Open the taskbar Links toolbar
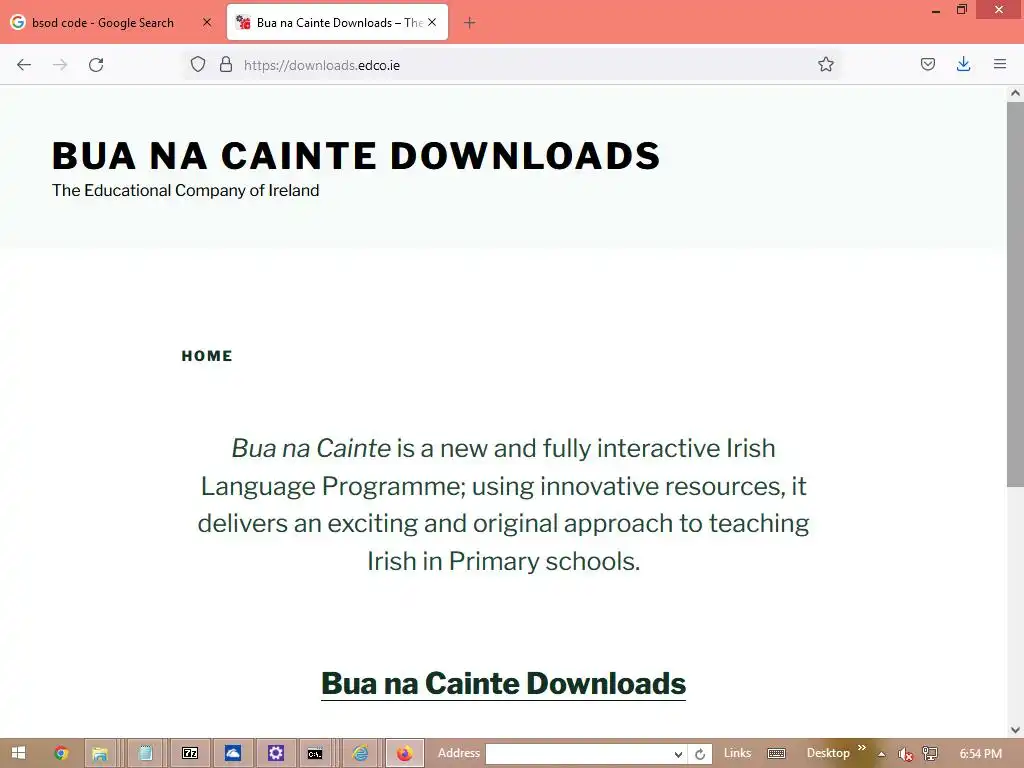This screenshot has width=1024, height=768. [x=737, y=753]
